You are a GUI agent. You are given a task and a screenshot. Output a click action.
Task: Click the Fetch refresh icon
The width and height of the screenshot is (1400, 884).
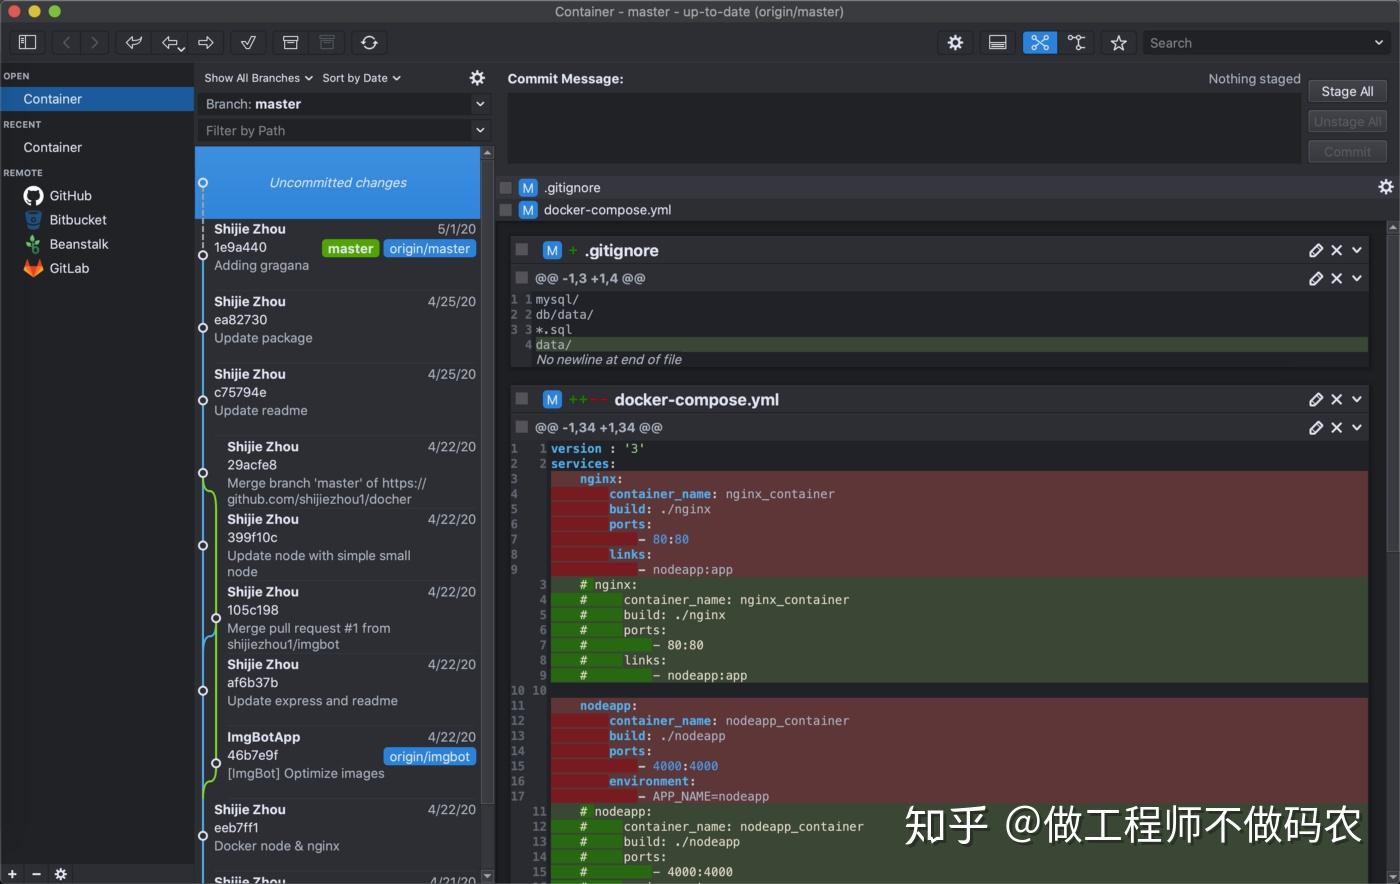pos(369,42)
